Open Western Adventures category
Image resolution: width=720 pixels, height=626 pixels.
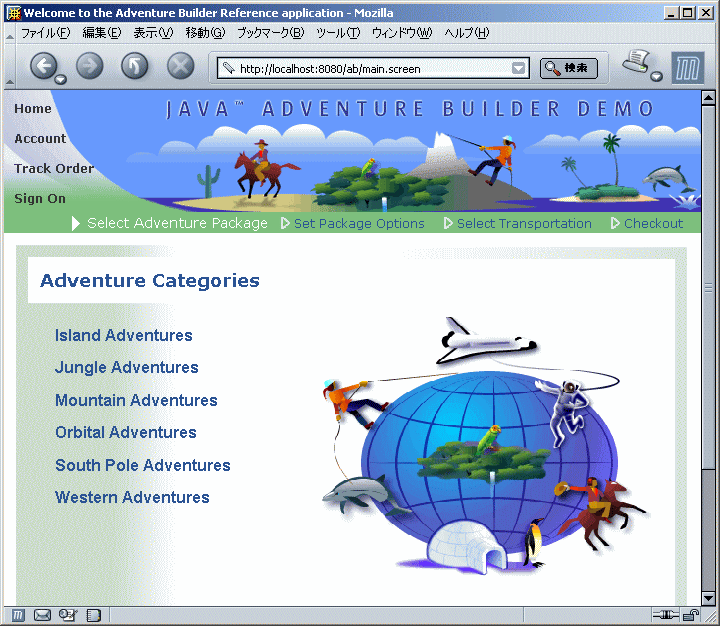[x=132, y=497]
